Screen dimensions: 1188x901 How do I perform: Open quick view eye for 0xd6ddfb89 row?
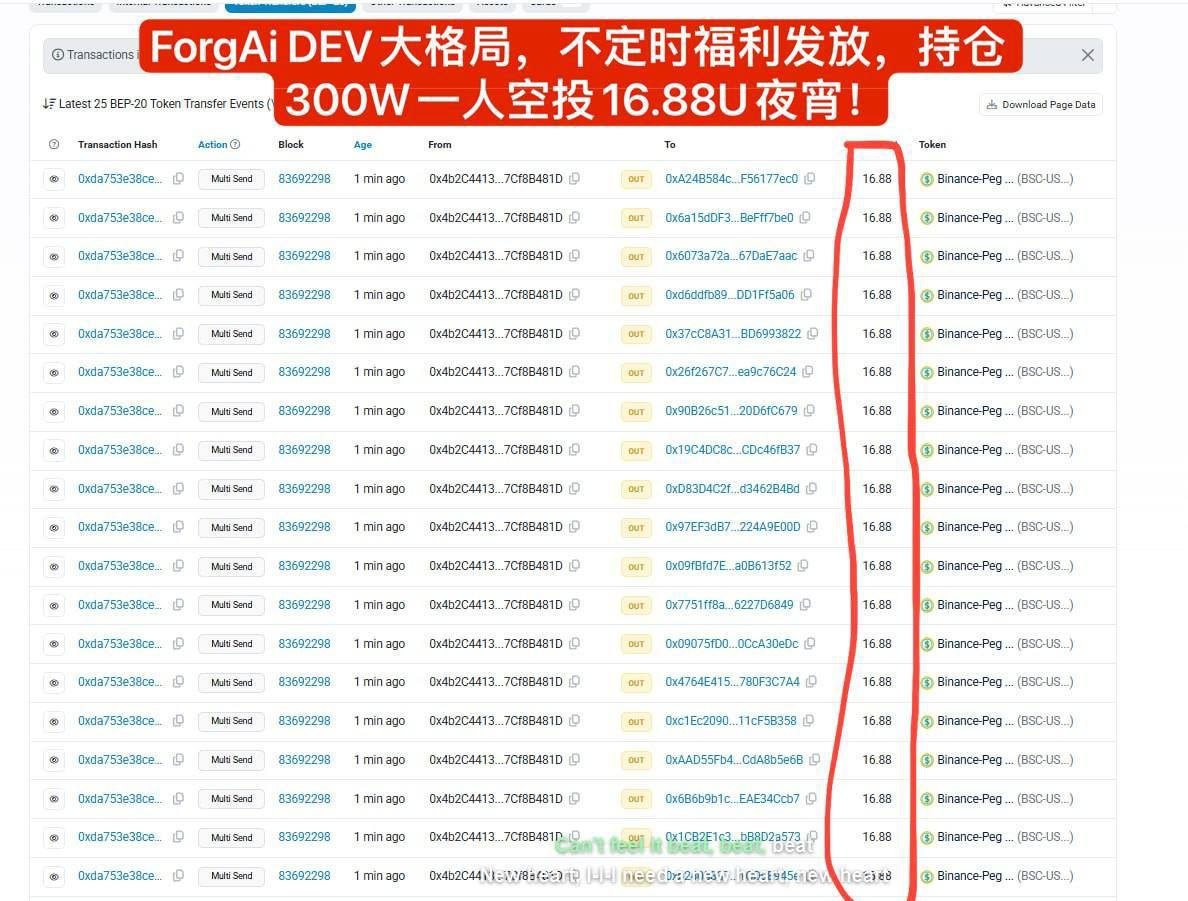pos(54,296)
